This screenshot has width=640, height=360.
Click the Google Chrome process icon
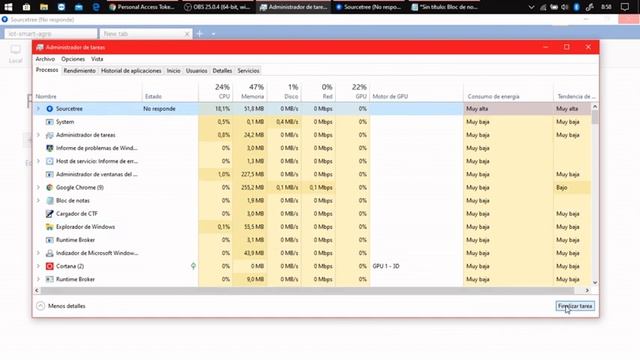(49, 187)
